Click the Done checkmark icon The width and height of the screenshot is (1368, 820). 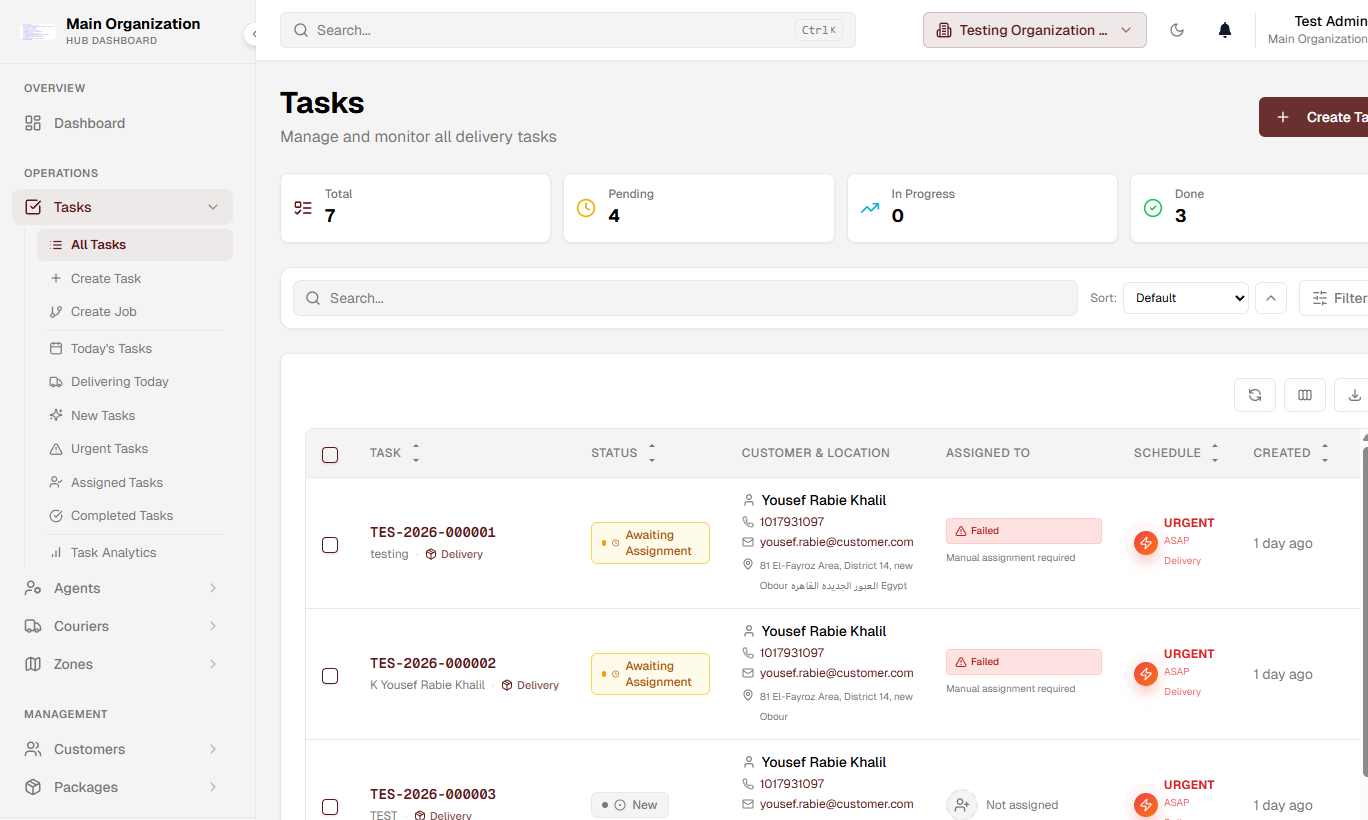pyautogui.click(x=1153, y=208)
